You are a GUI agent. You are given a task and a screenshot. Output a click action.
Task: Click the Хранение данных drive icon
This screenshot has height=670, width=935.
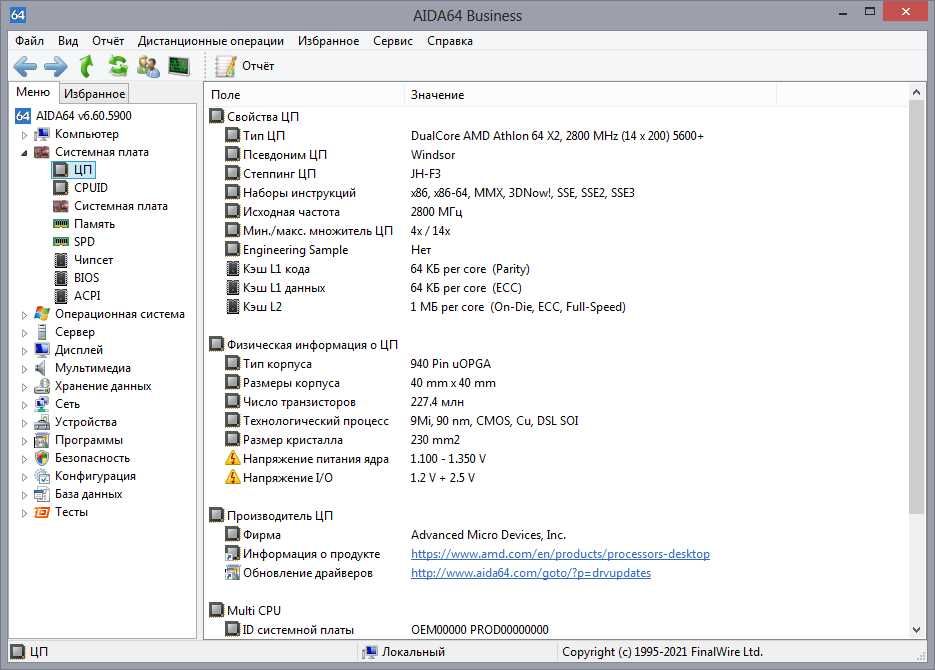click(41, 386)
